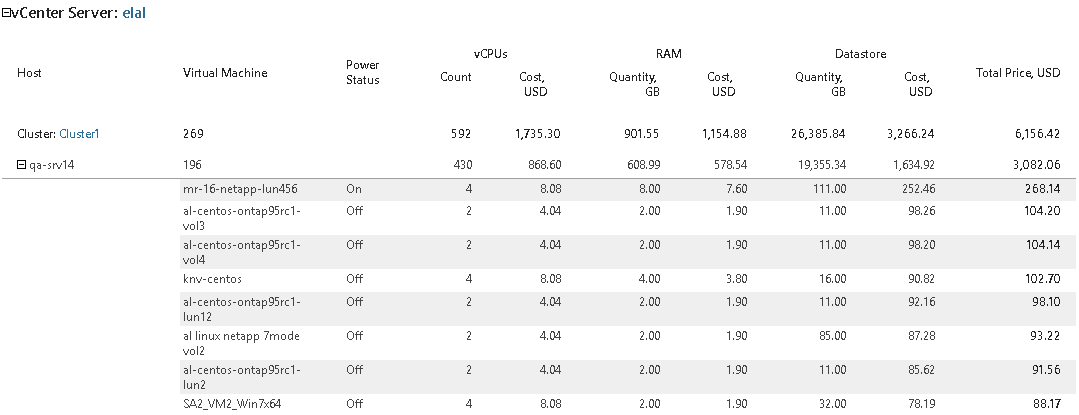Screen dimensions: 1079x415
Task: Collapse the vCenter Server elal section
Action: [x=6, y=13]
